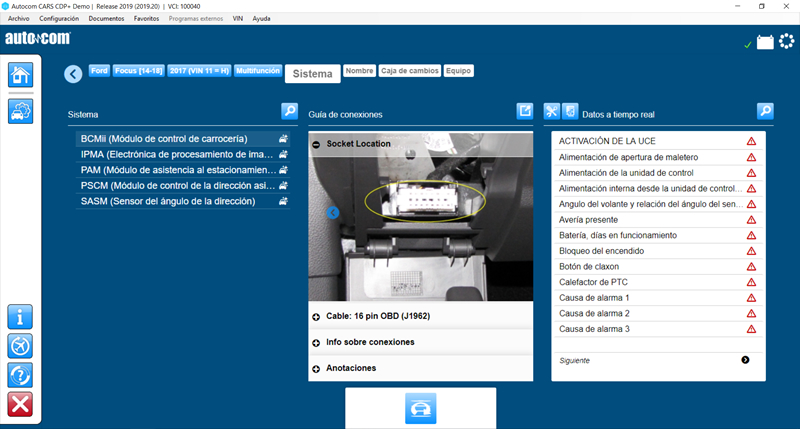Select Batería, días en funcionamiento
The height and width of the screenshot is (429, 800).
(x=658, y=235)
